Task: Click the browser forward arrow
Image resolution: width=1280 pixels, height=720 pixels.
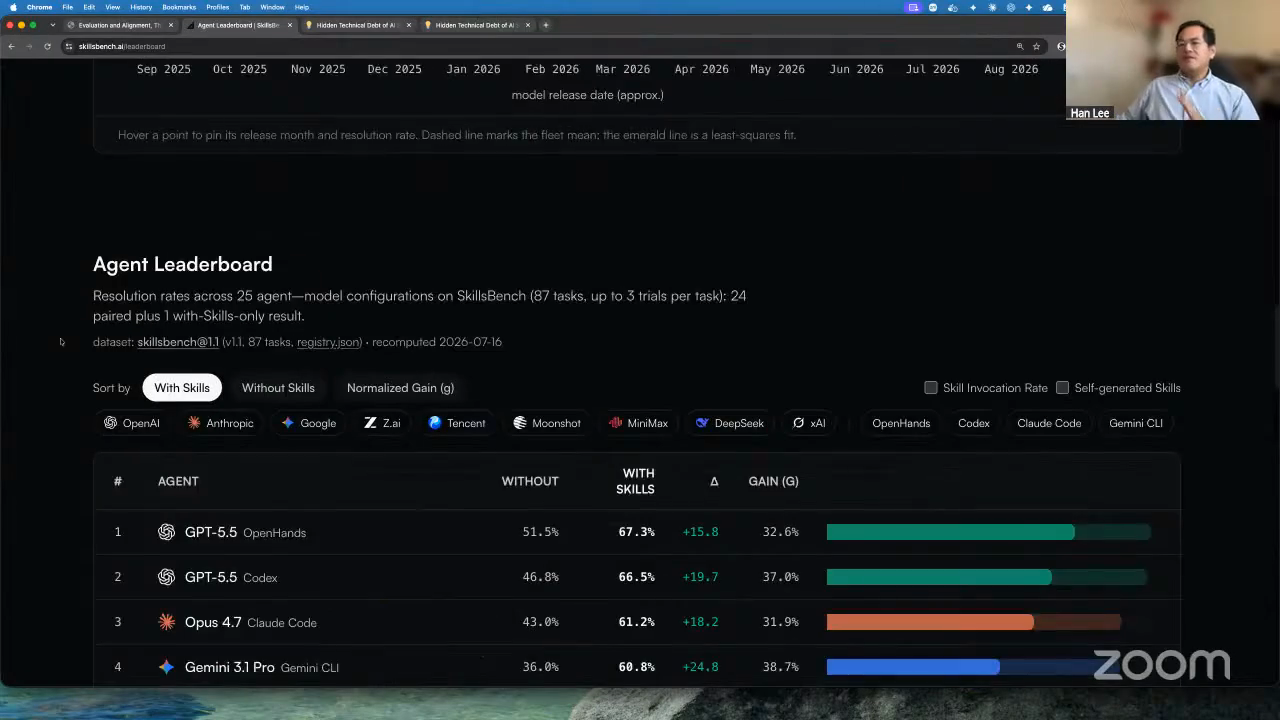Action: (x=28, y=46)
